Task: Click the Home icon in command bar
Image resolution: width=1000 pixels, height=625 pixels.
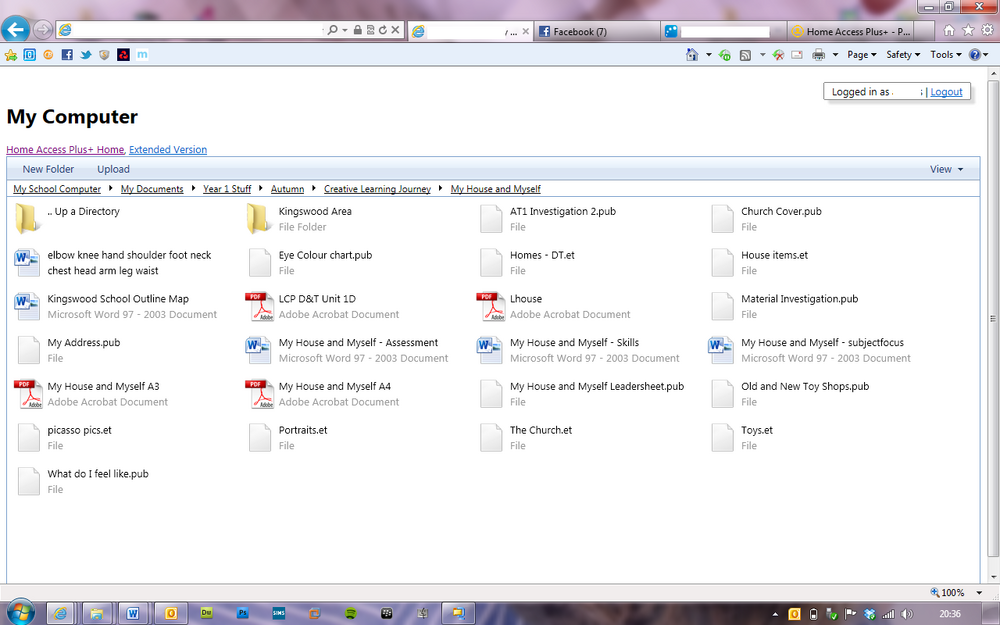Action: [x=692, y=55]
